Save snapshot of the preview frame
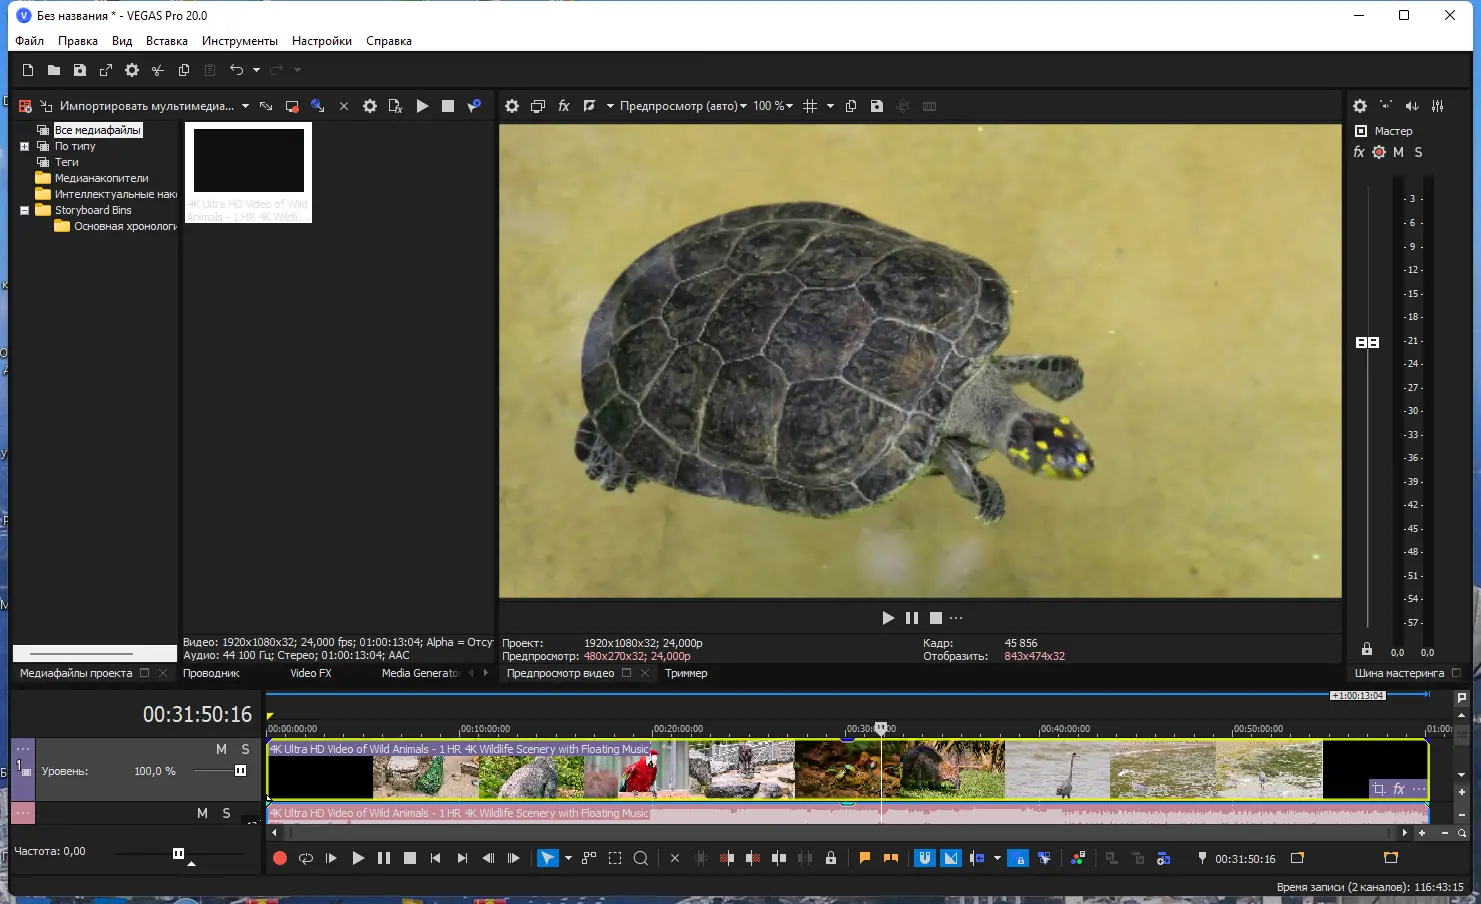 pos(877,106)
